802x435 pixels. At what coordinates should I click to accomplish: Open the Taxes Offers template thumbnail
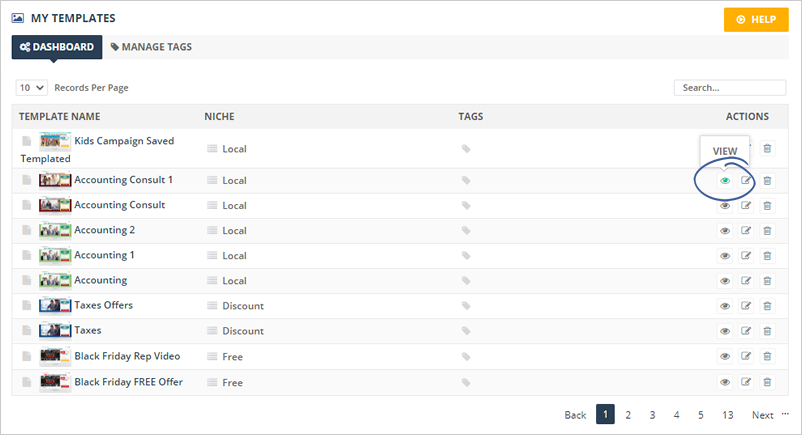click(55, 305)
